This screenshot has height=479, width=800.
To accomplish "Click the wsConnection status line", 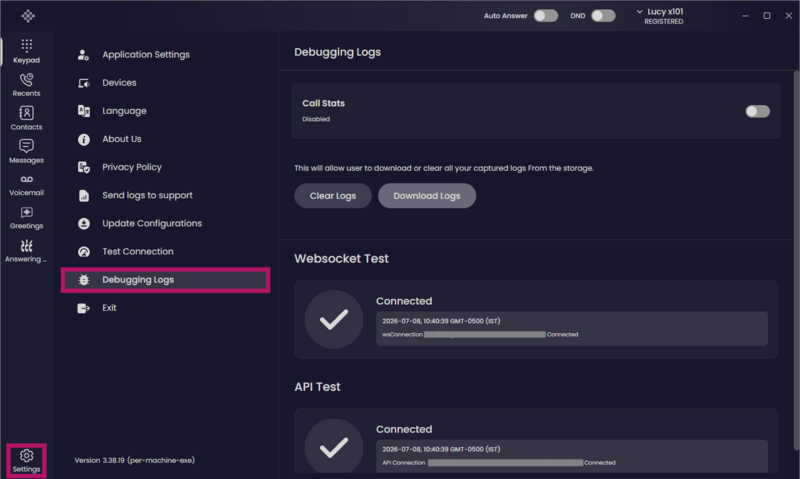I will [x=480, y=335].
